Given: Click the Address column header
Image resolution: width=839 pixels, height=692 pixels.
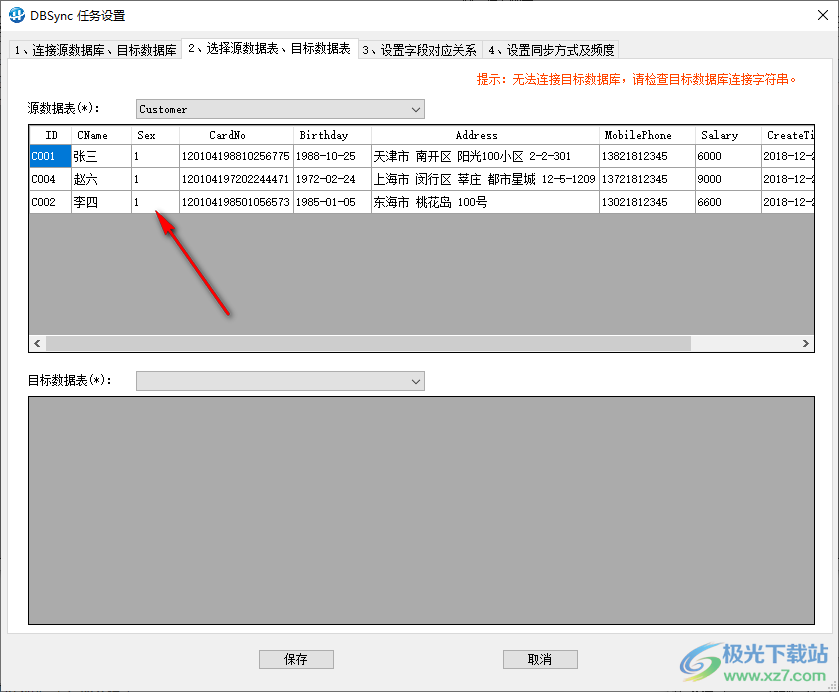Looking at the screenshot, I should [x=485, y=135].
